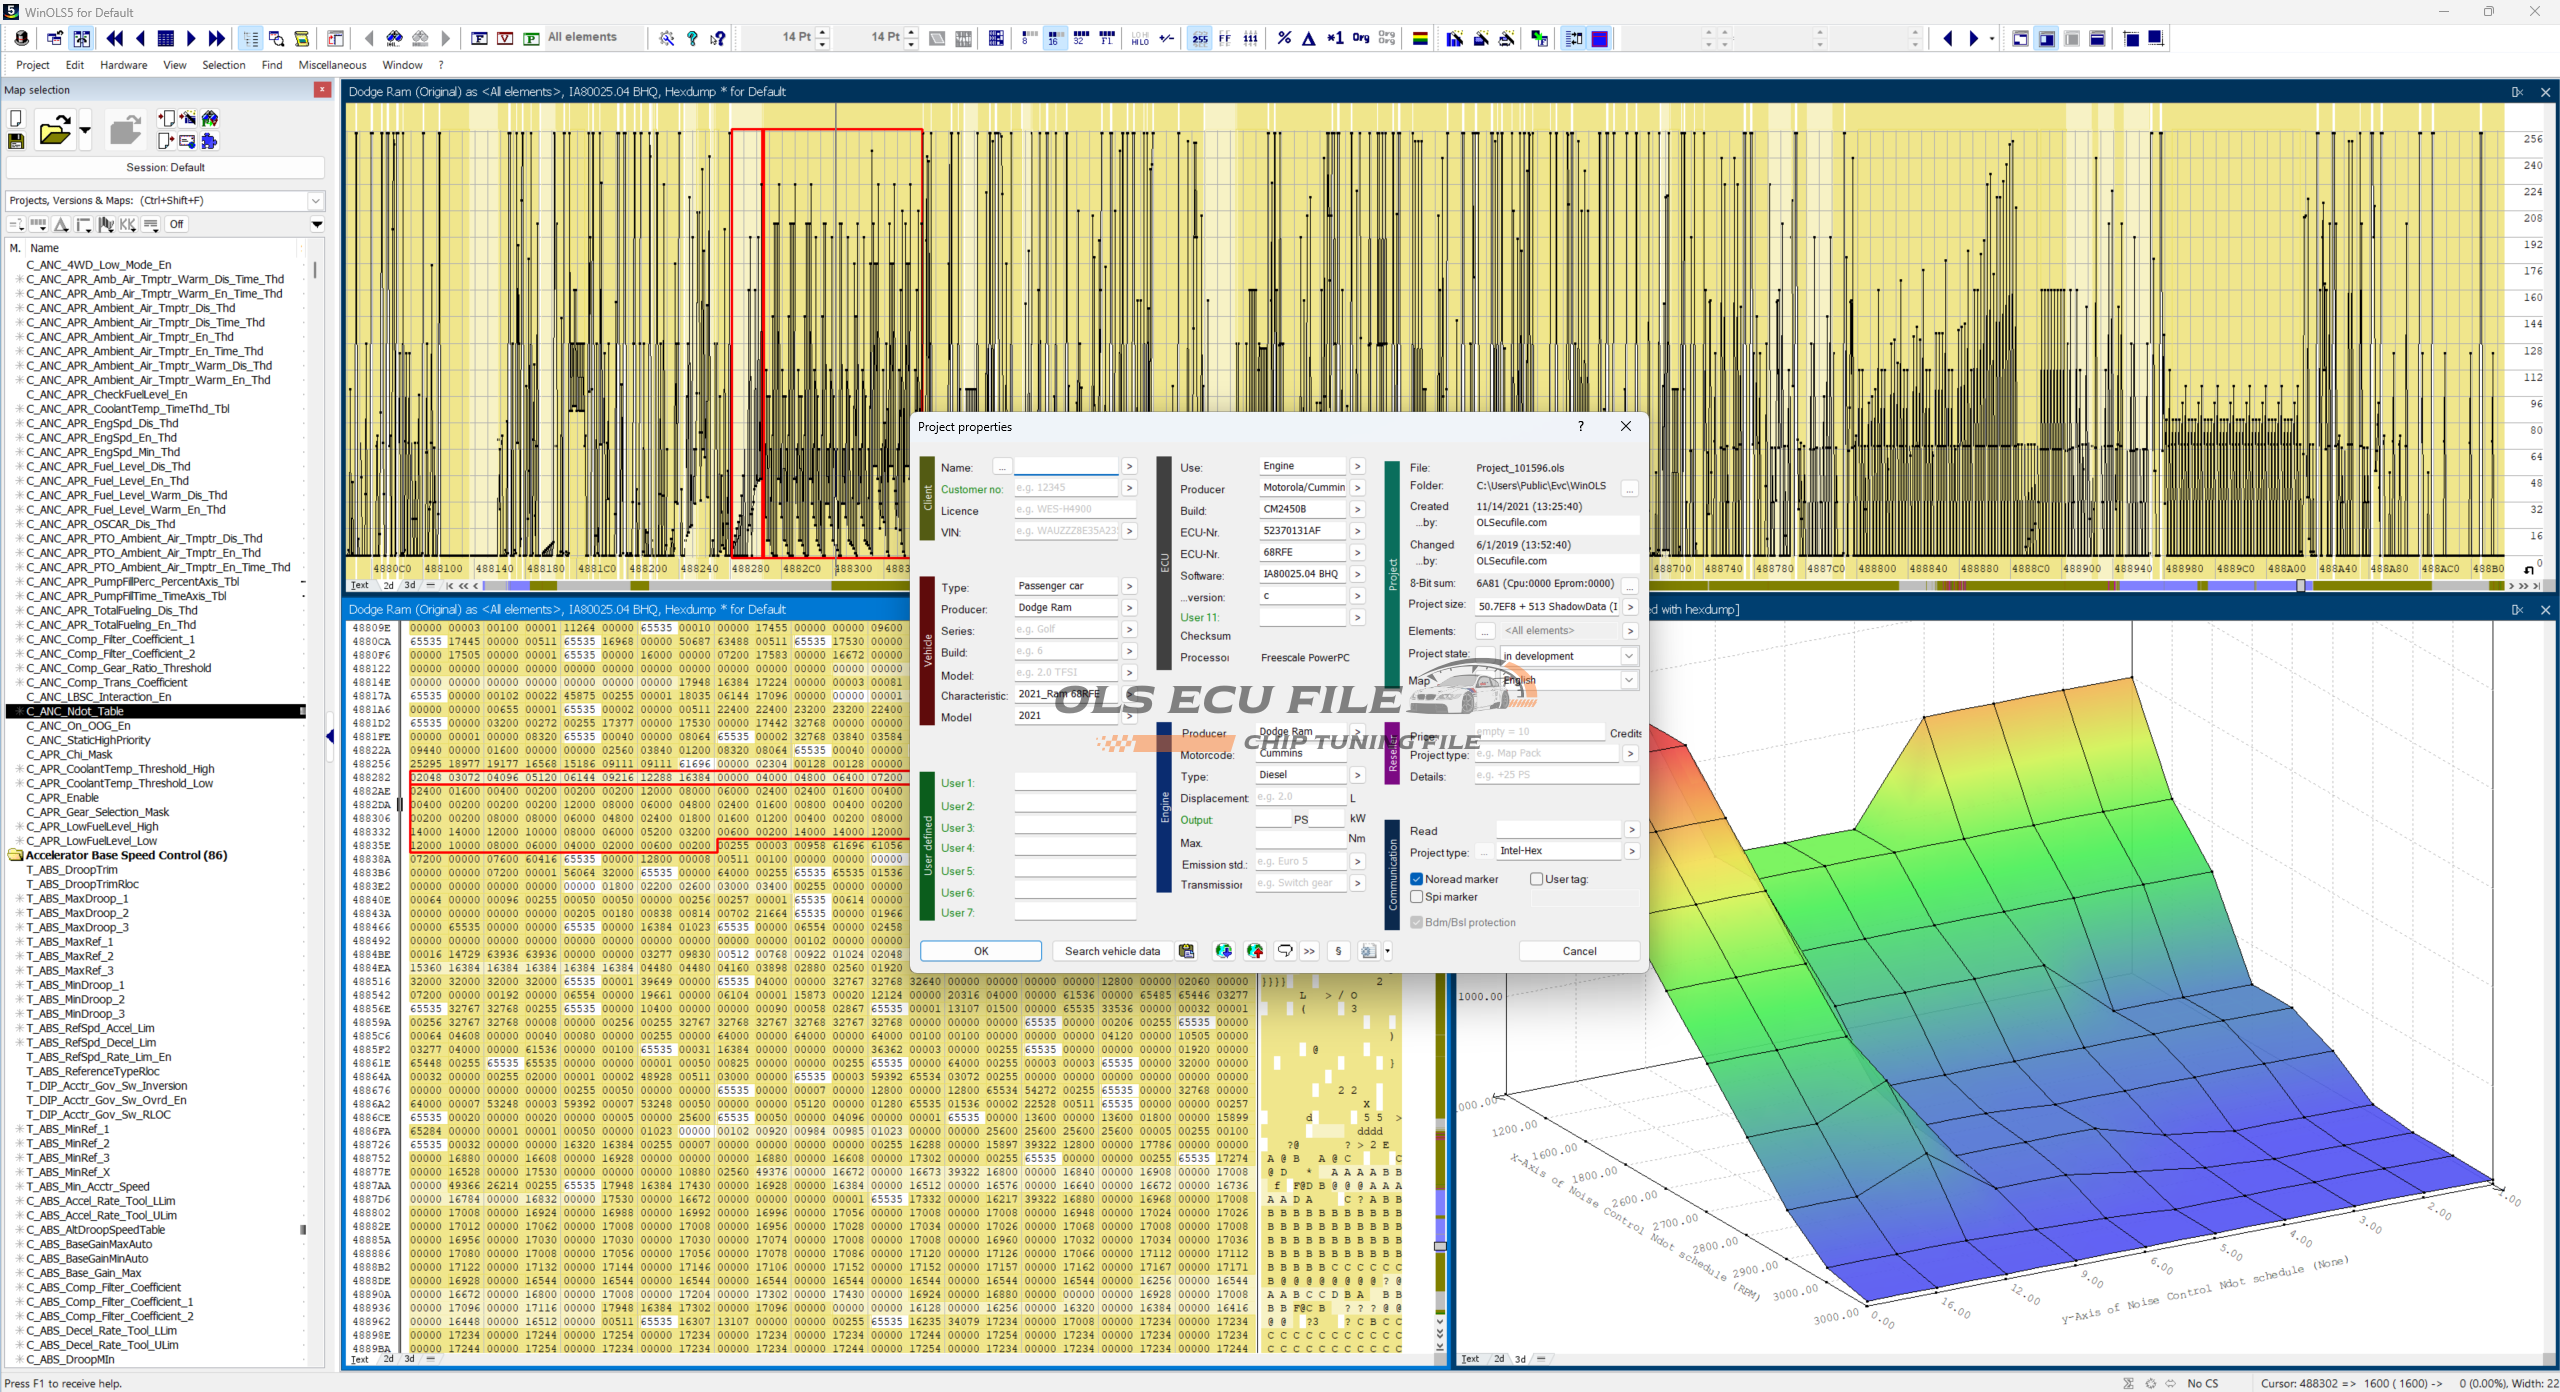Enable the Spi marker checkbox
Viewport: 2560px width, 1392px height.
(1416, 897)
